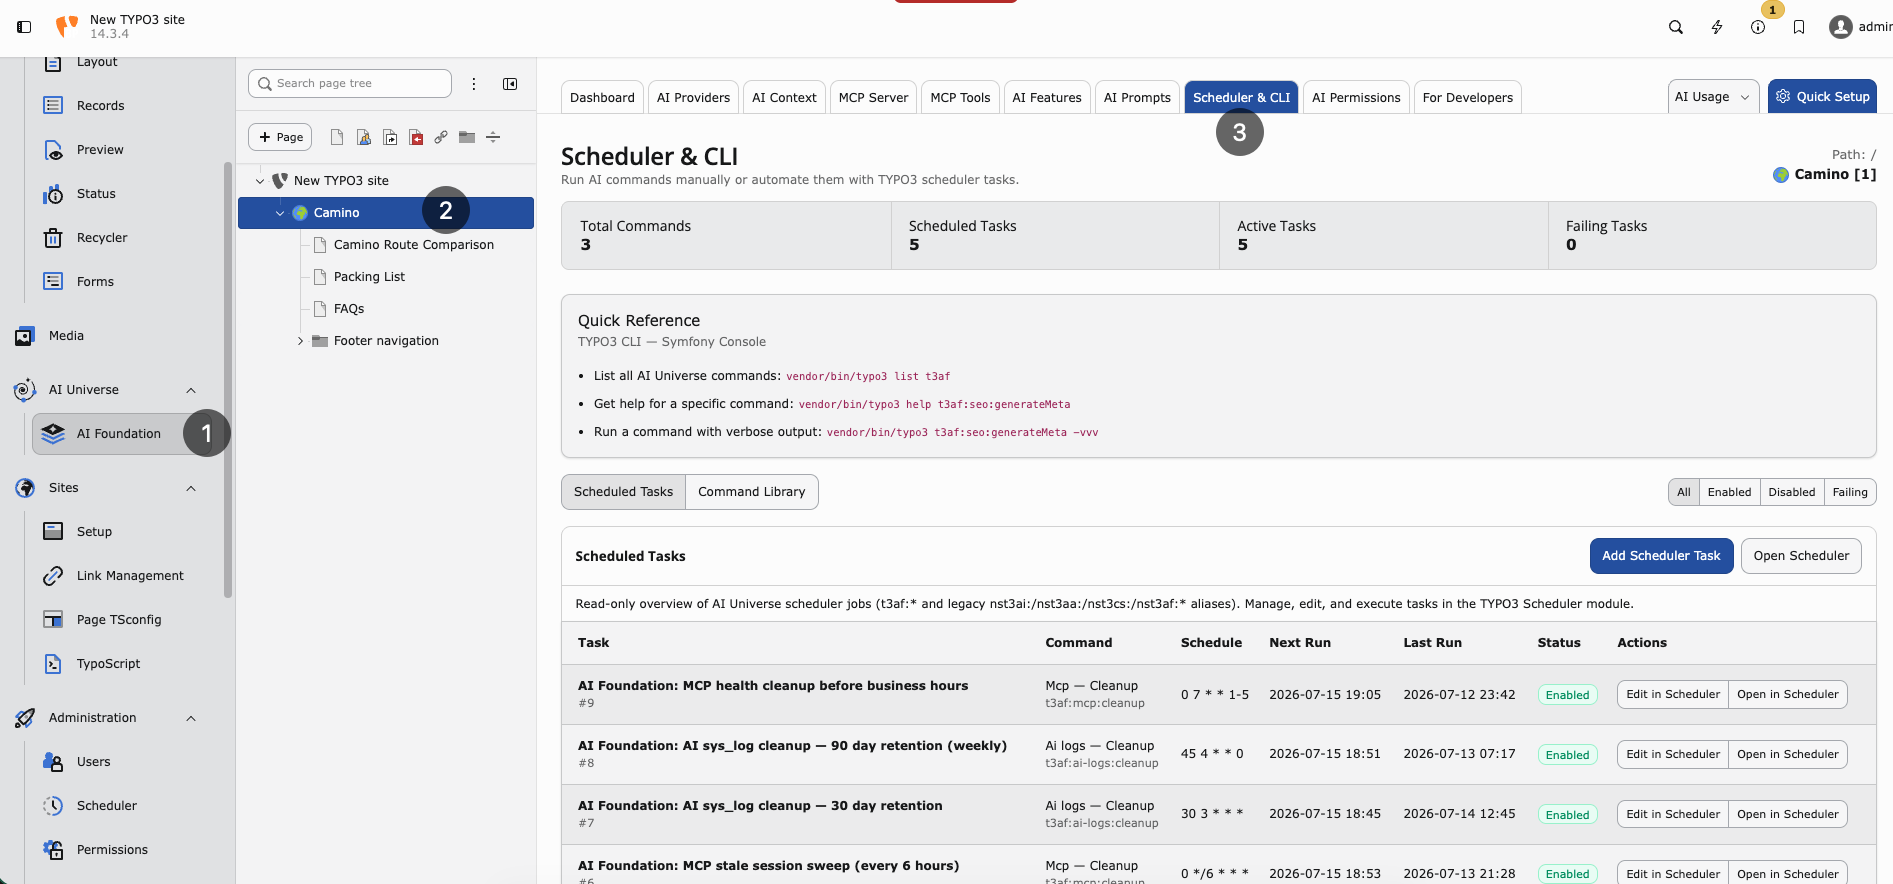The image size is (1893, 884).
Task: Collapse the page tree panel with its toggle icon
Action: point(510,84)
